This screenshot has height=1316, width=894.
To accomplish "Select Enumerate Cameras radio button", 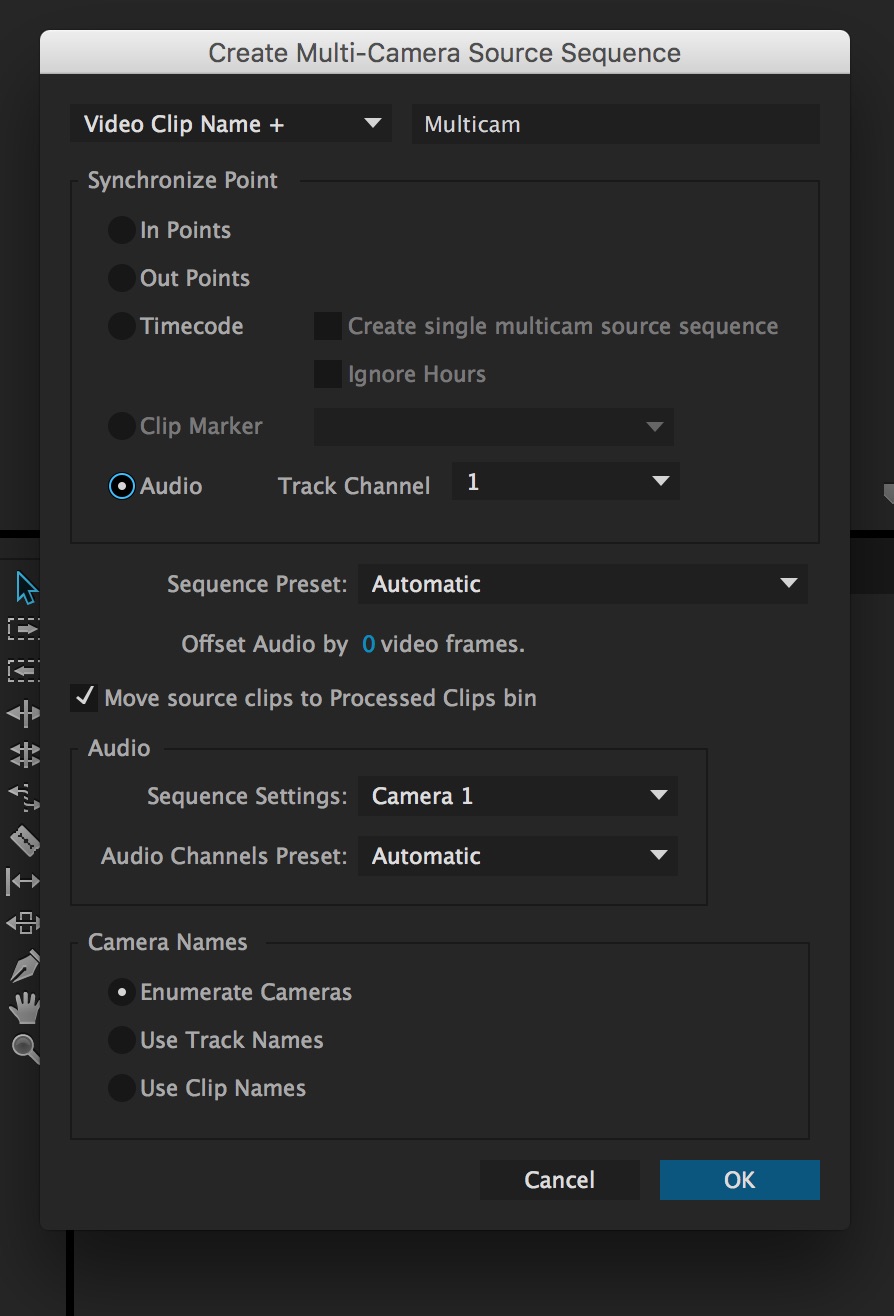I will tap(121, 992).
